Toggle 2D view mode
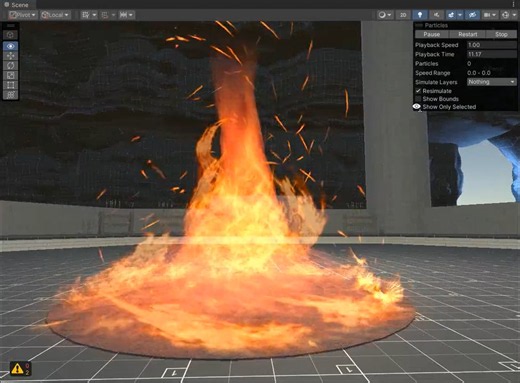The image size is (520, 383). [x=403, y=15]
